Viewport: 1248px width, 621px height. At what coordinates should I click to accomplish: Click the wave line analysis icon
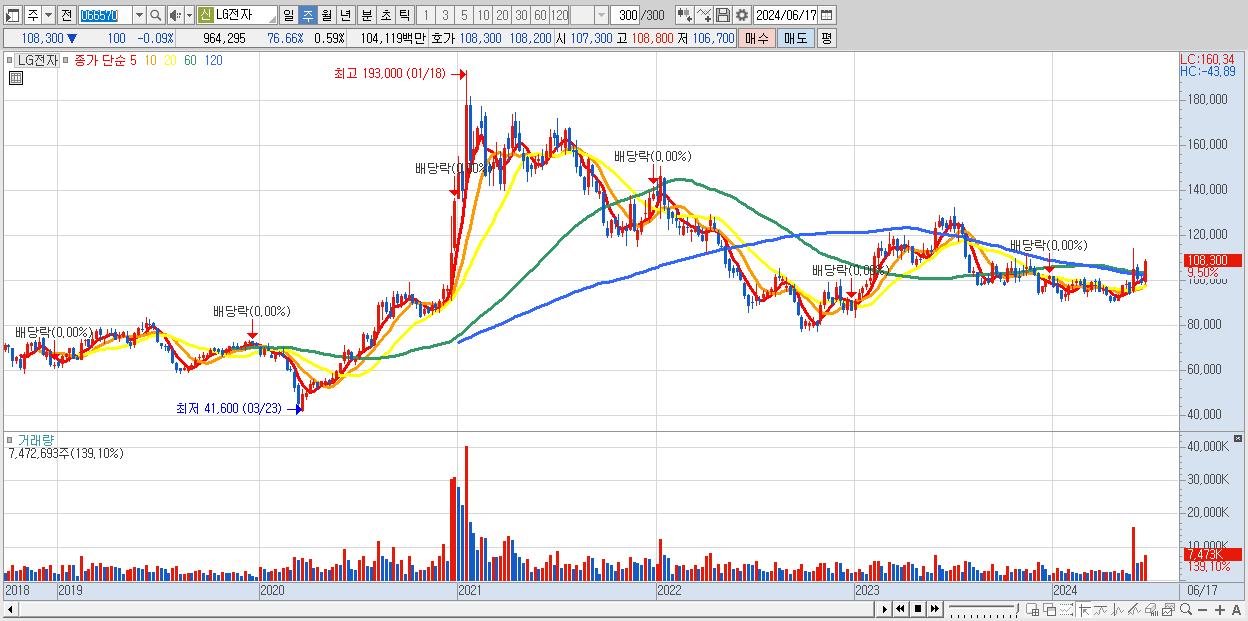point(1118,610)
